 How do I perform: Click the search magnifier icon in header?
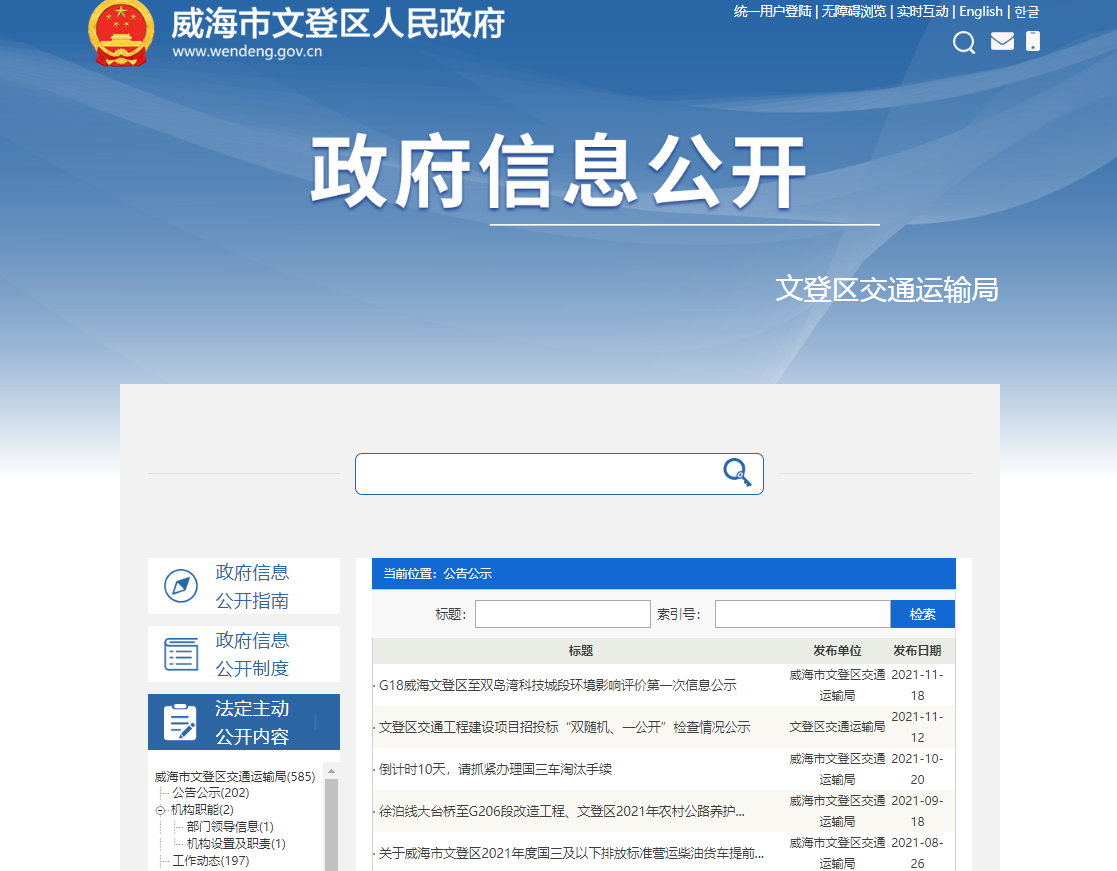coord(963,42)
